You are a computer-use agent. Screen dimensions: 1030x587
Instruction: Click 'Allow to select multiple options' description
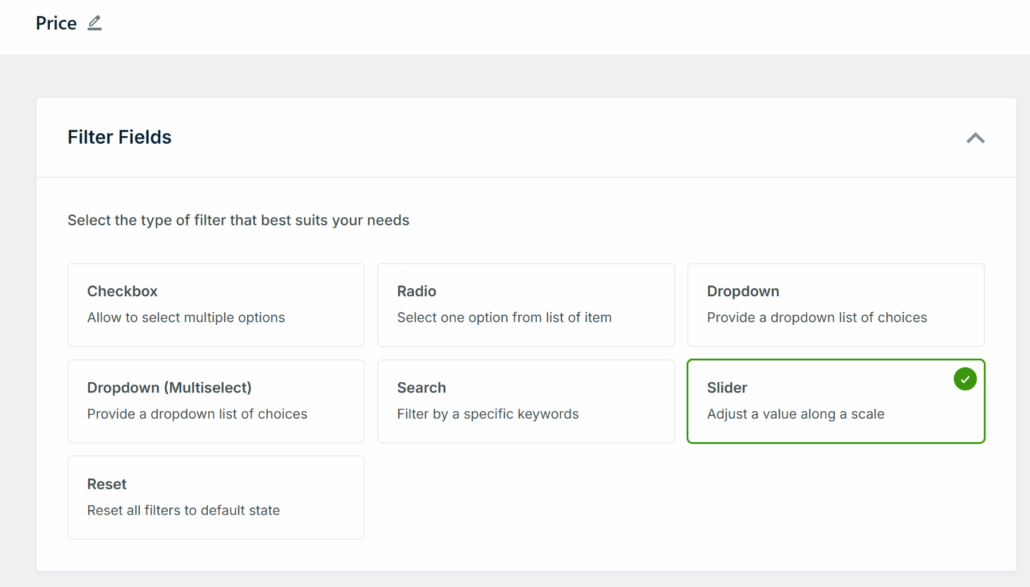click(177, 317)
